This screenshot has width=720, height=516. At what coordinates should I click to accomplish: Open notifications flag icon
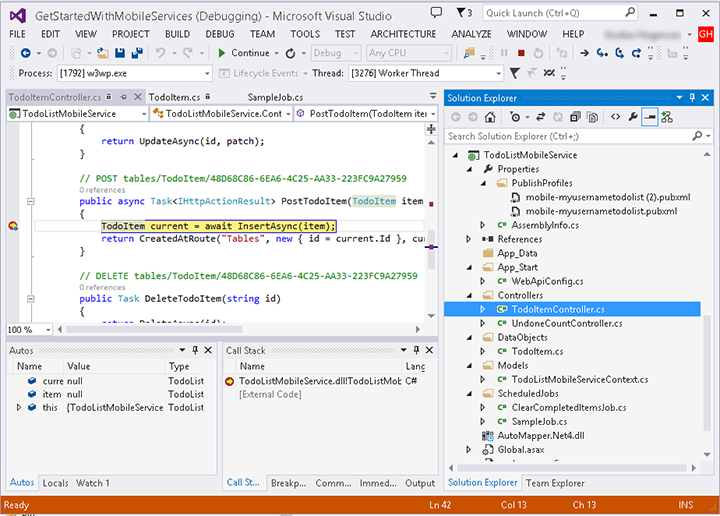(x=464, y=12)
